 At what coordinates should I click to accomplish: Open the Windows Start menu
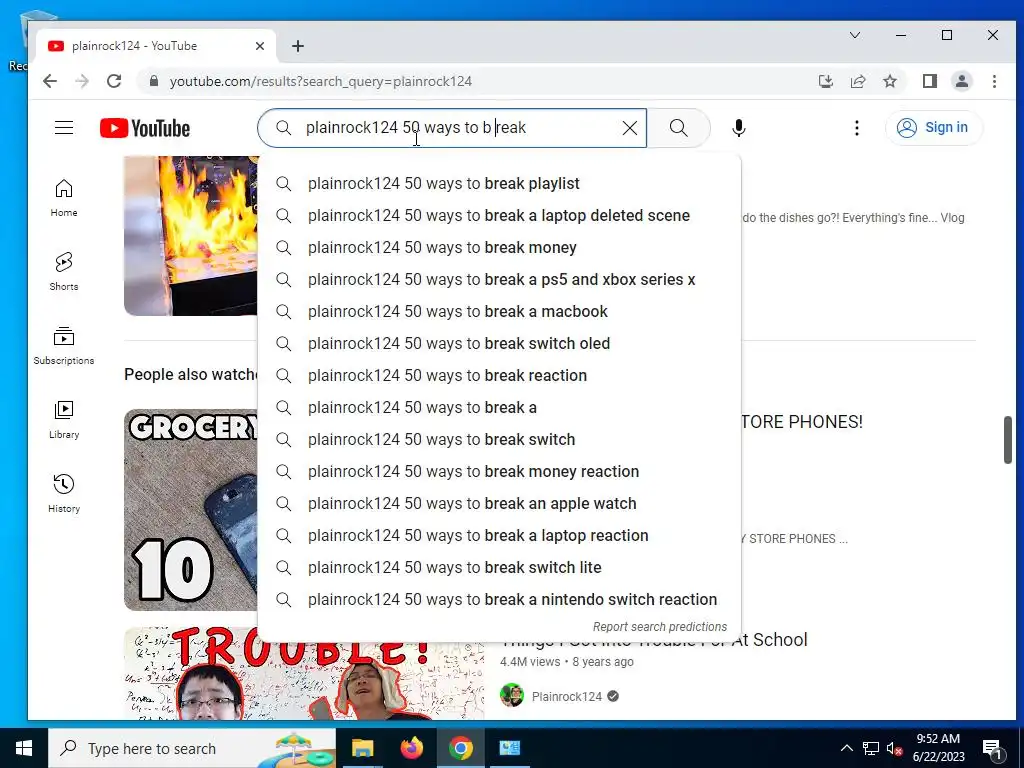click(24, 748)
